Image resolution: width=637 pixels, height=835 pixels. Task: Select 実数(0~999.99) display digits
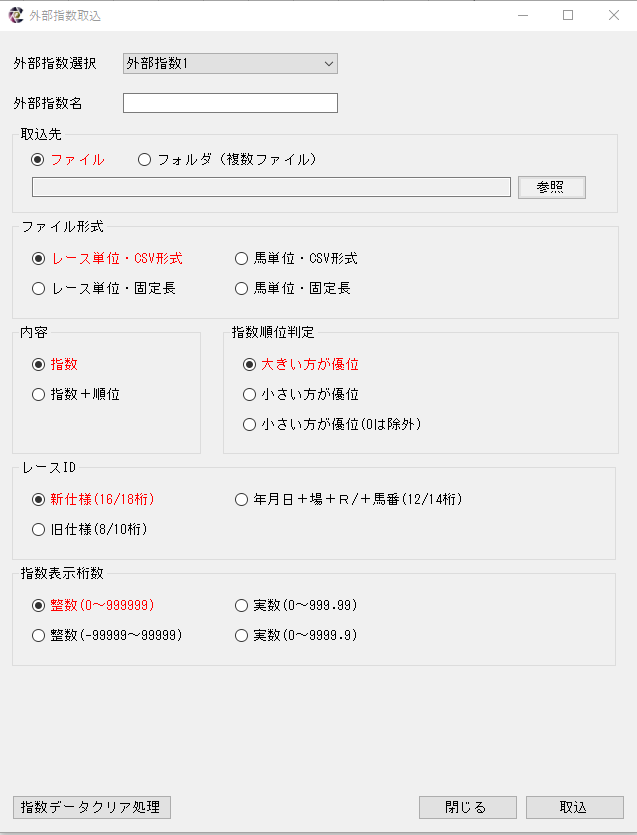[241, 605]
